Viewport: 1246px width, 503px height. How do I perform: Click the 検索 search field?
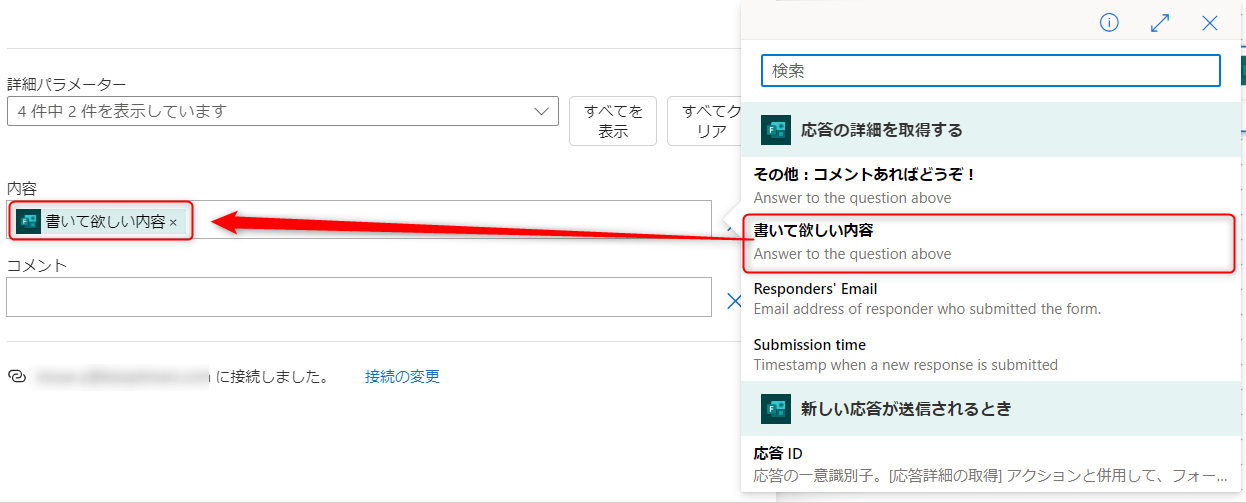(991, 70)
